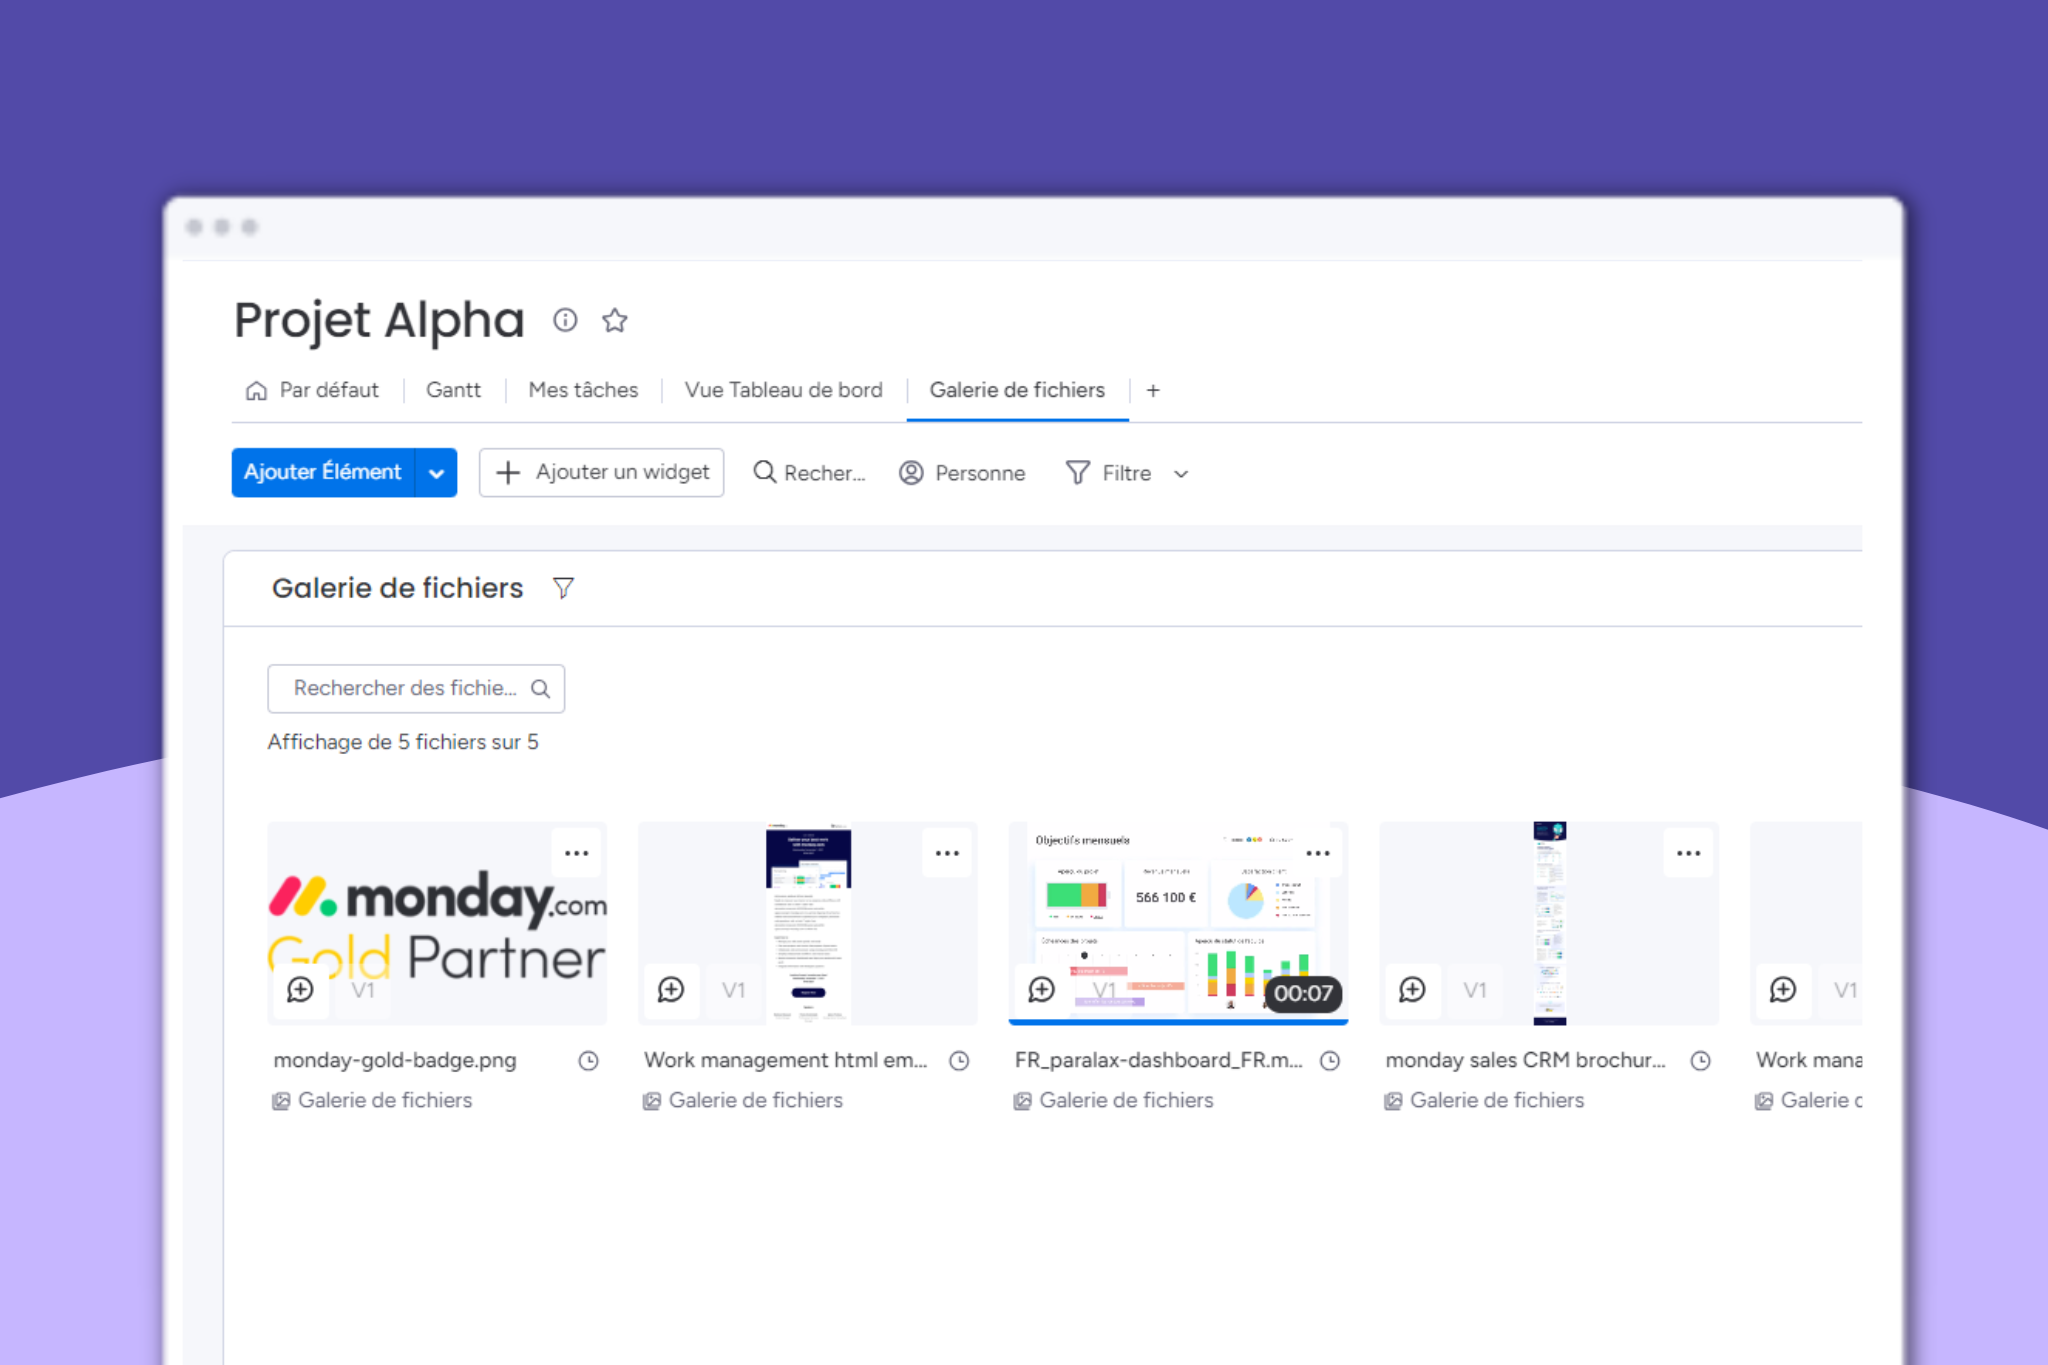Open Galerie de fichiers link under Work management html

743,1100
